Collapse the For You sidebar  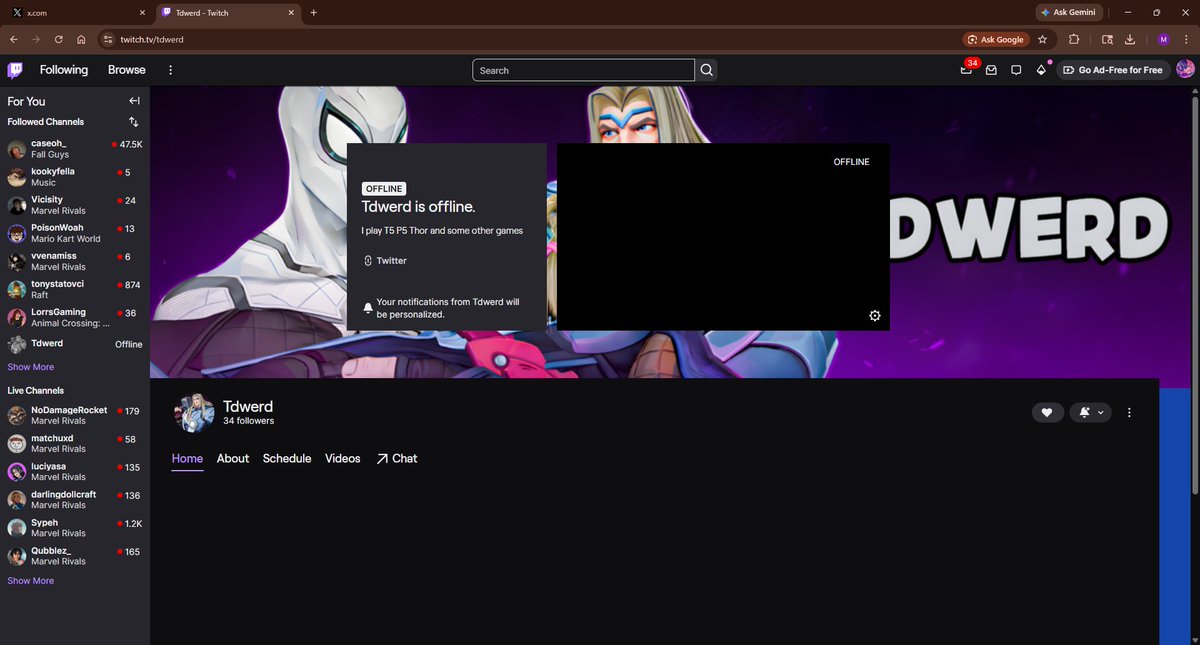coord(134,101)
